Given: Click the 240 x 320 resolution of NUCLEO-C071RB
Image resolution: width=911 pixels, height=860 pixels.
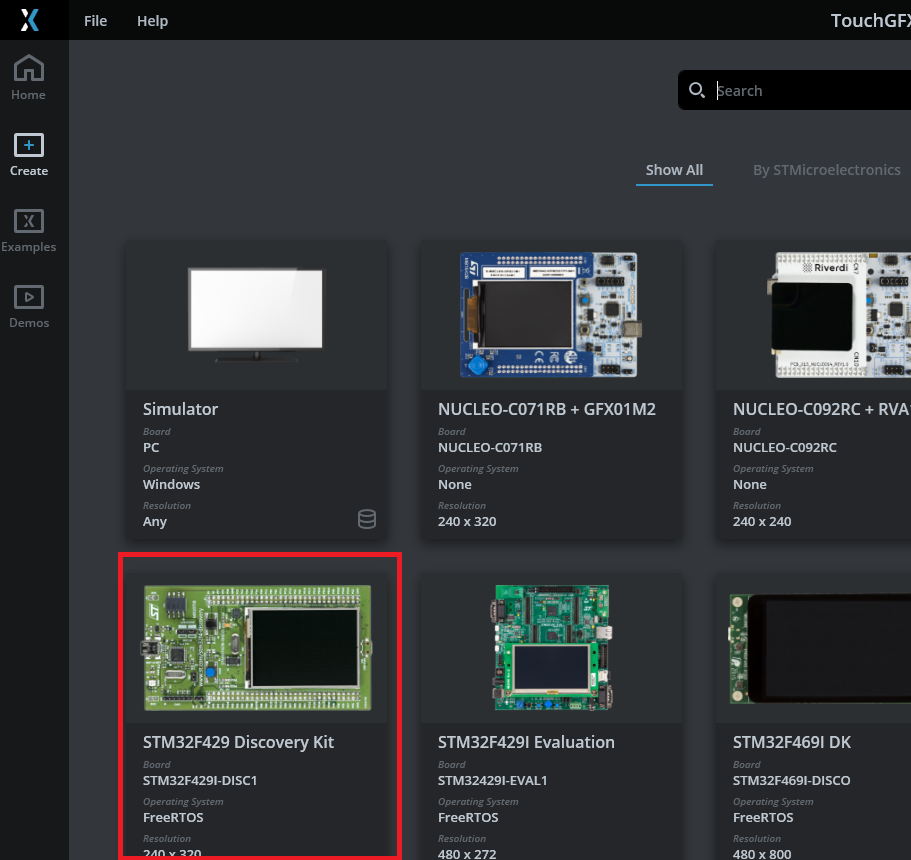Looking at the screenshot, I should click(467, 522).
